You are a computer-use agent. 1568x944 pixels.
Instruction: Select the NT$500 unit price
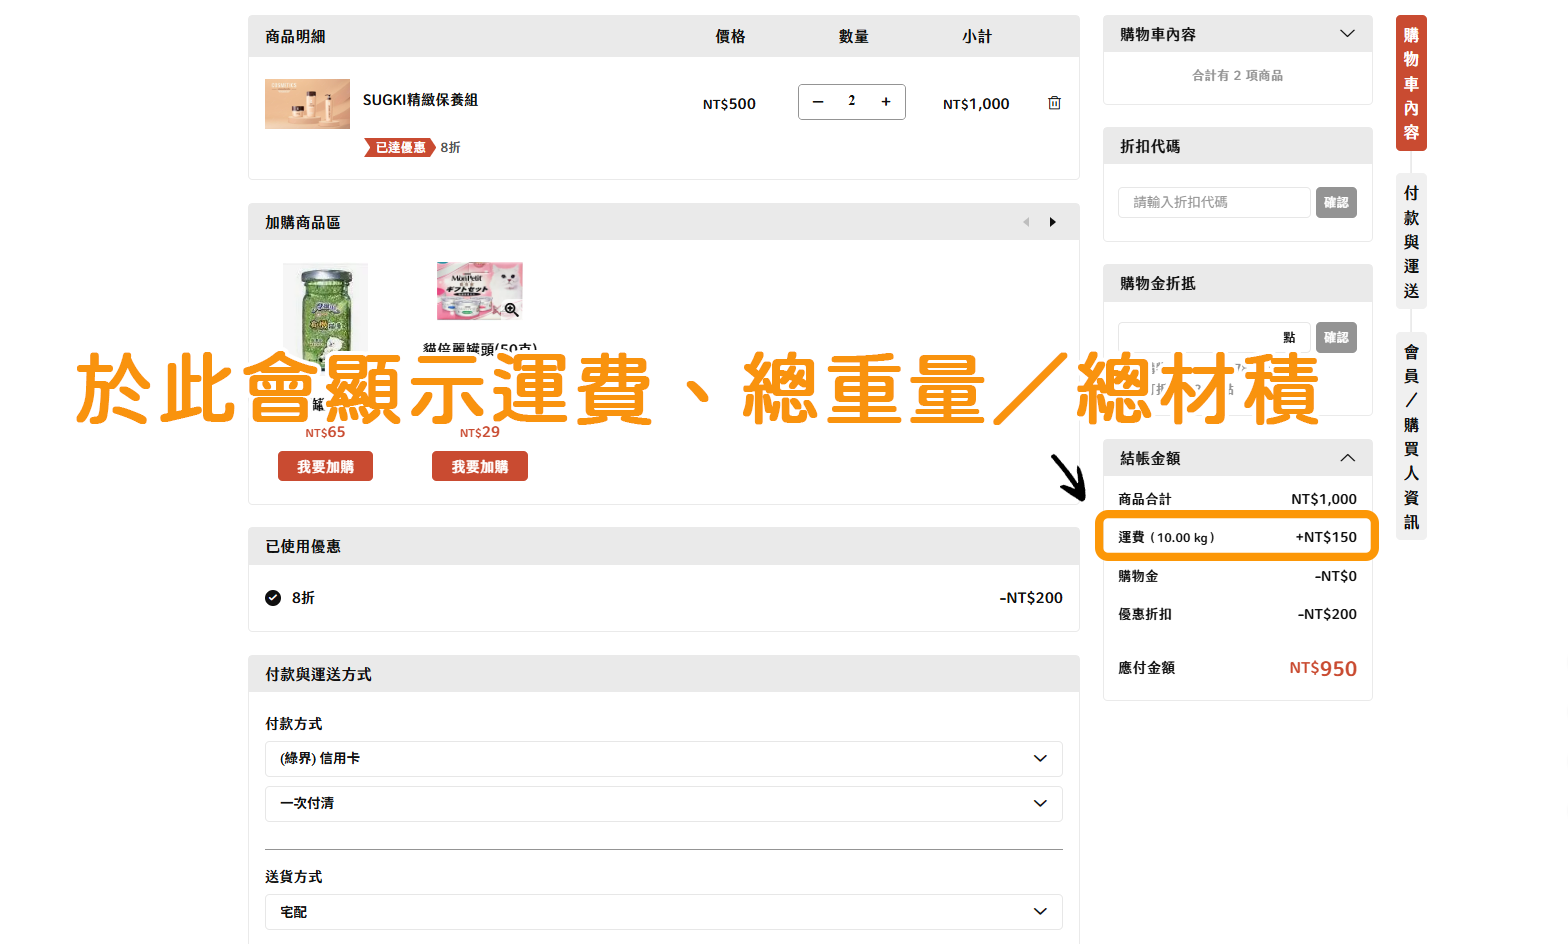(x=729, y=104)
